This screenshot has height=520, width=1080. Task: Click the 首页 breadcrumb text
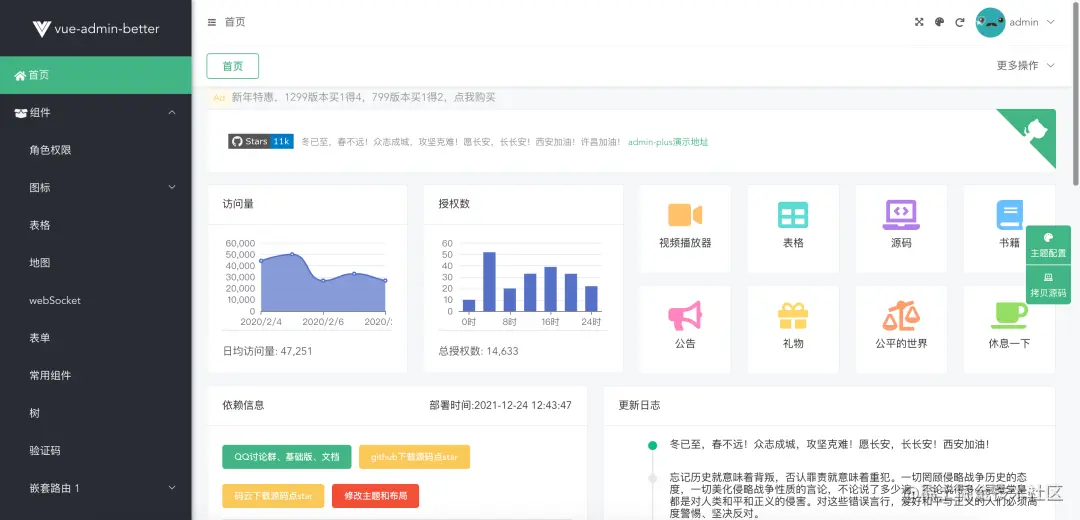point(235,22)
